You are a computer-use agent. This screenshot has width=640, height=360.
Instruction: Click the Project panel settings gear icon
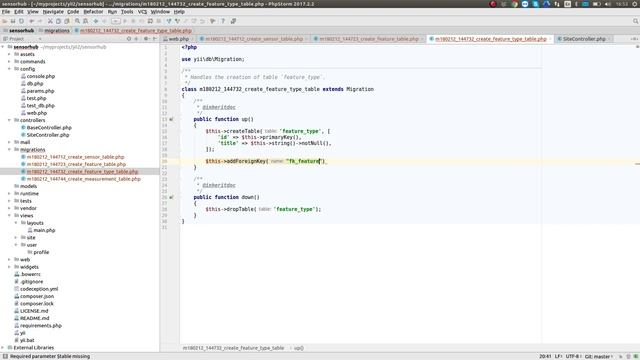point(146,39)
